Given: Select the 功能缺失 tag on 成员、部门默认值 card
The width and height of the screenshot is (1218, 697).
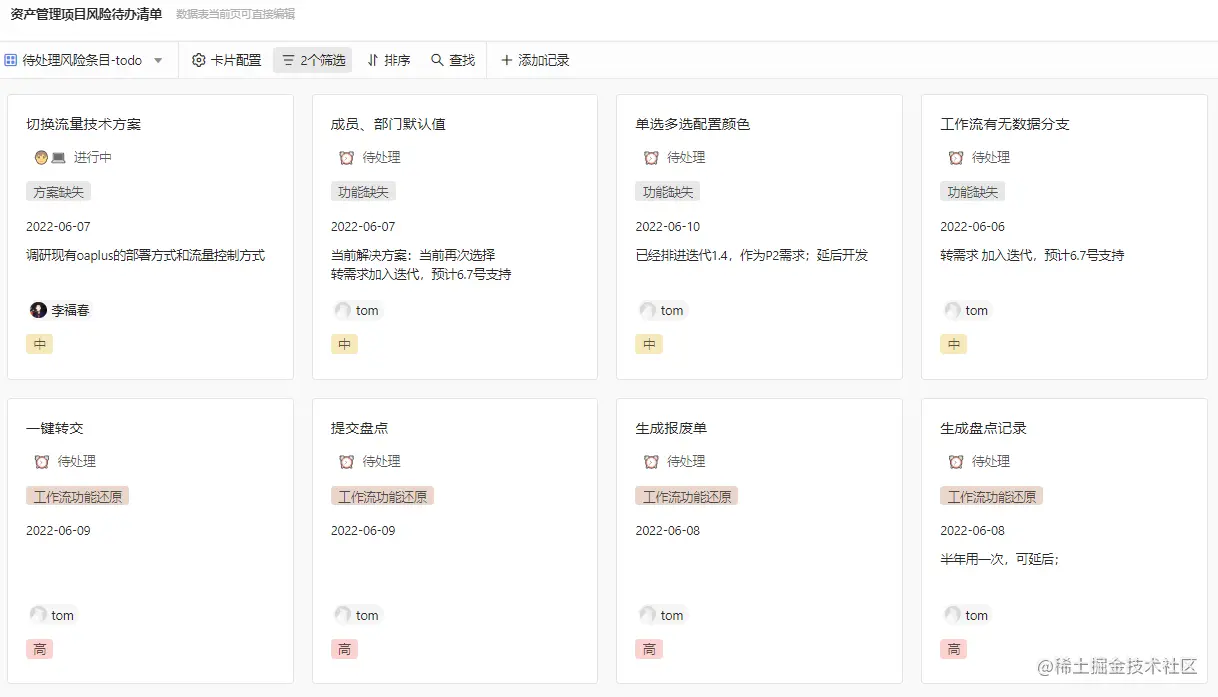Looking at the screenshot, I should pos(363,191).
